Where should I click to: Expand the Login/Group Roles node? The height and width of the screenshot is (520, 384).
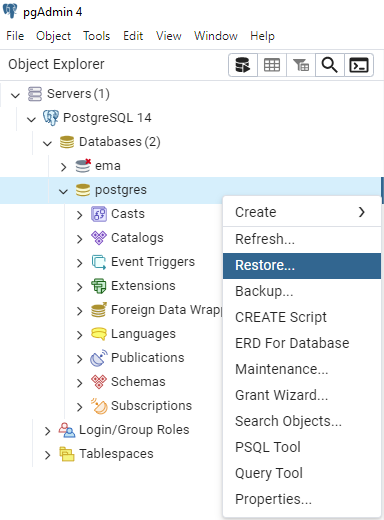pos(47,431)
